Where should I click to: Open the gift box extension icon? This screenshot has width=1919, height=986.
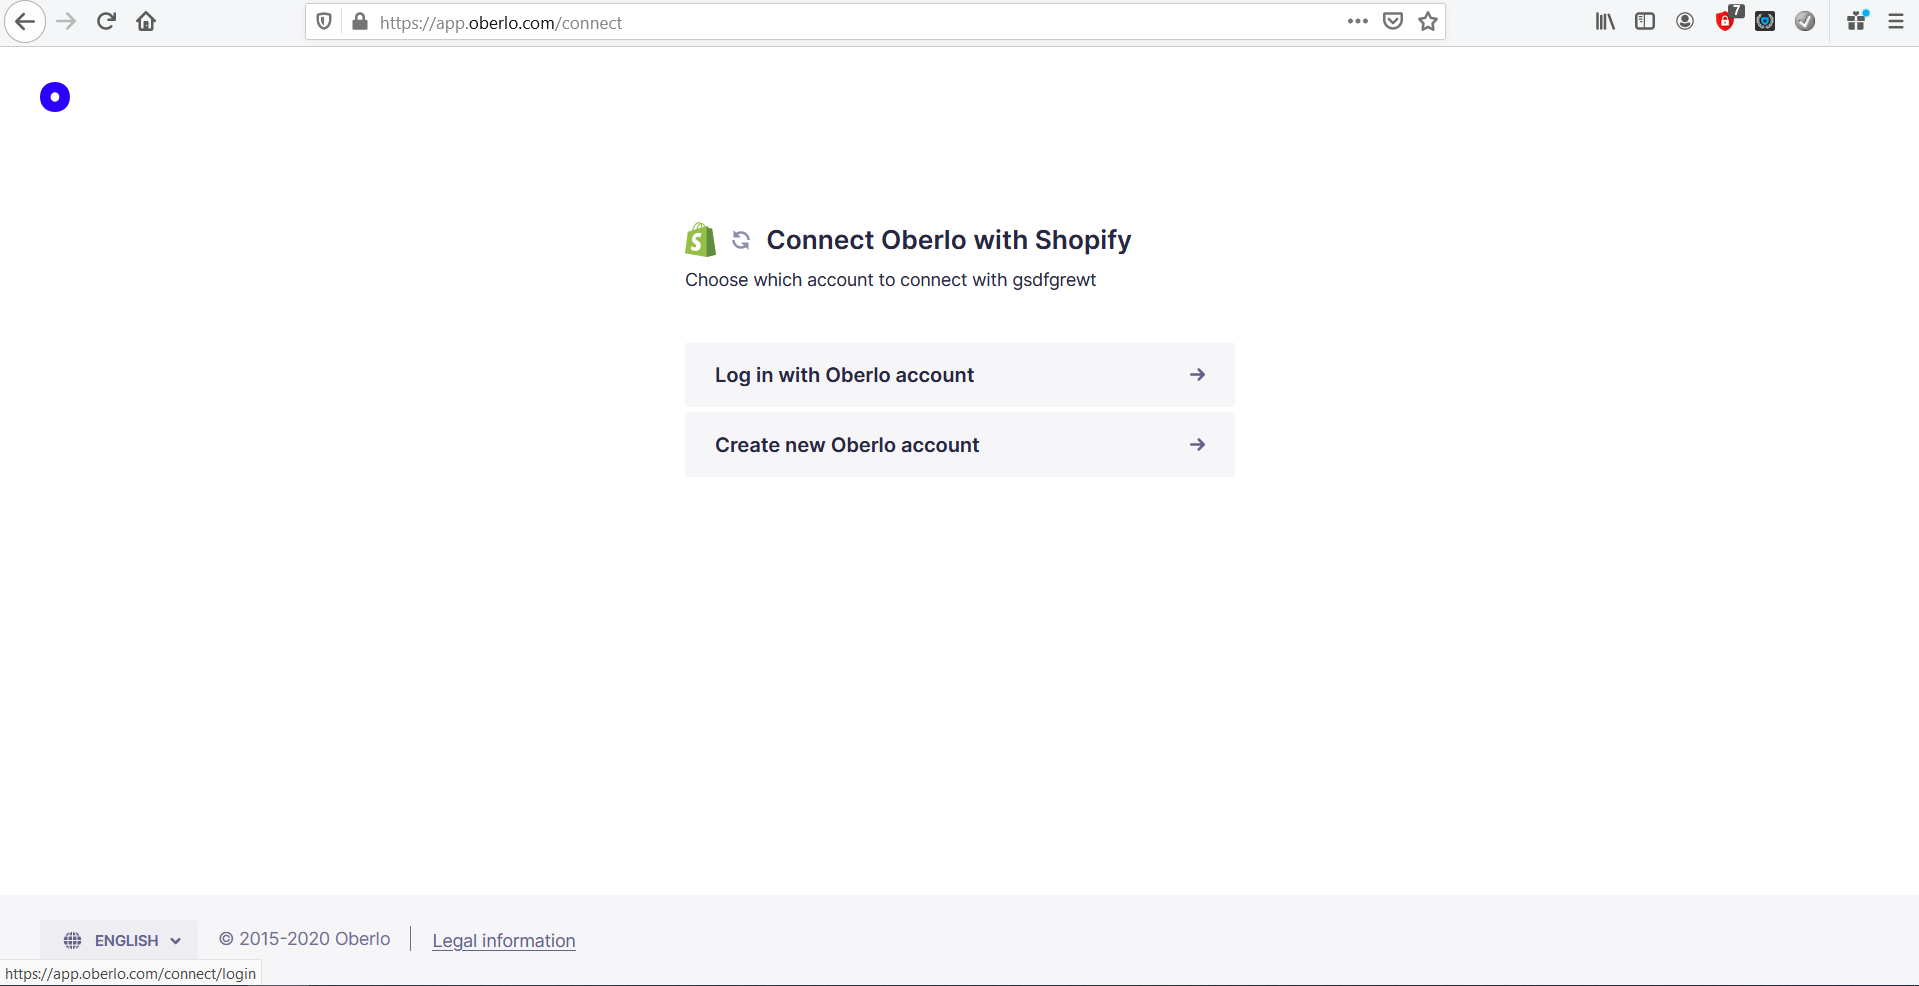coord(1857,20)
